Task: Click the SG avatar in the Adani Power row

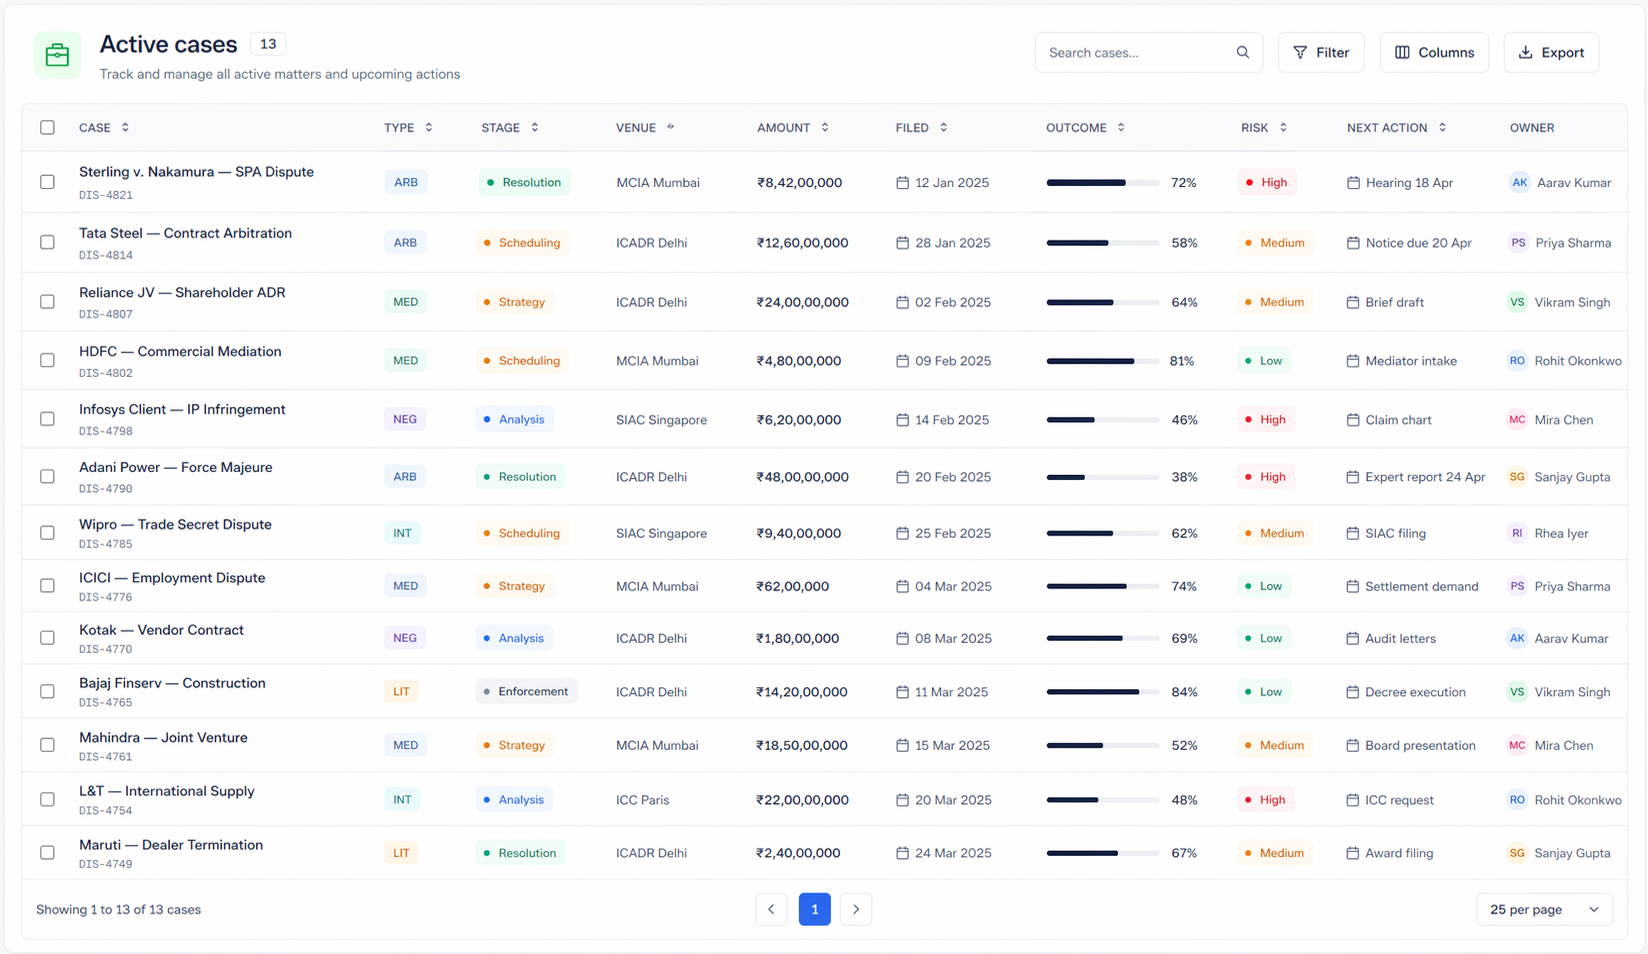Action: (x=1518, y=477)
